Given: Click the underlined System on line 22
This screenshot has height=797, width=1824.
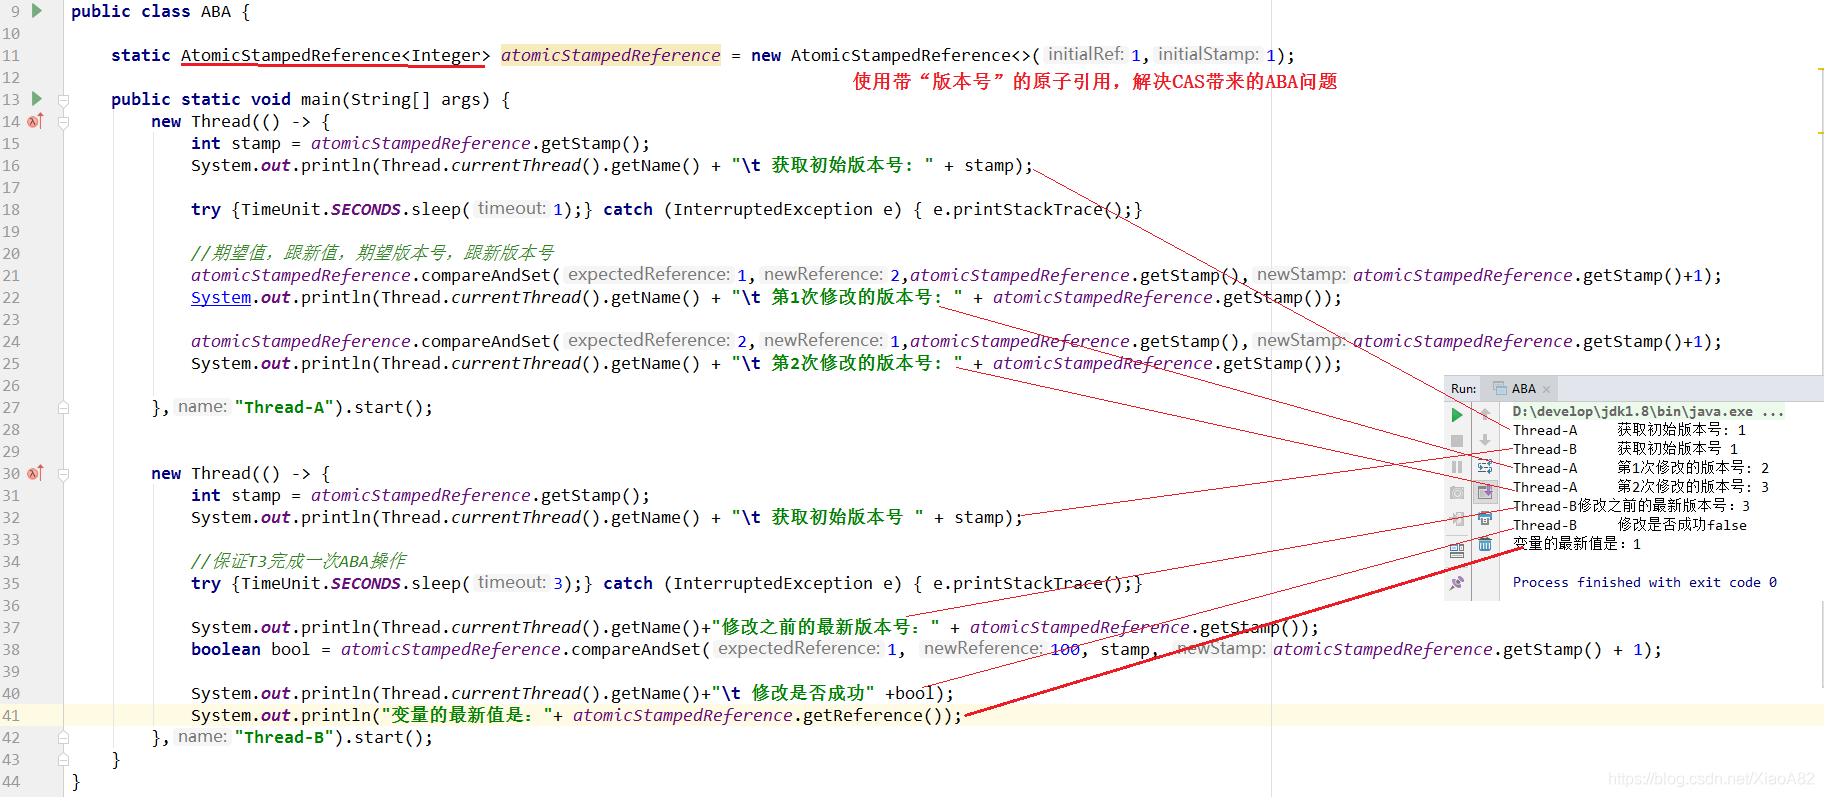Looking at the screenshot, I should 221,297.
